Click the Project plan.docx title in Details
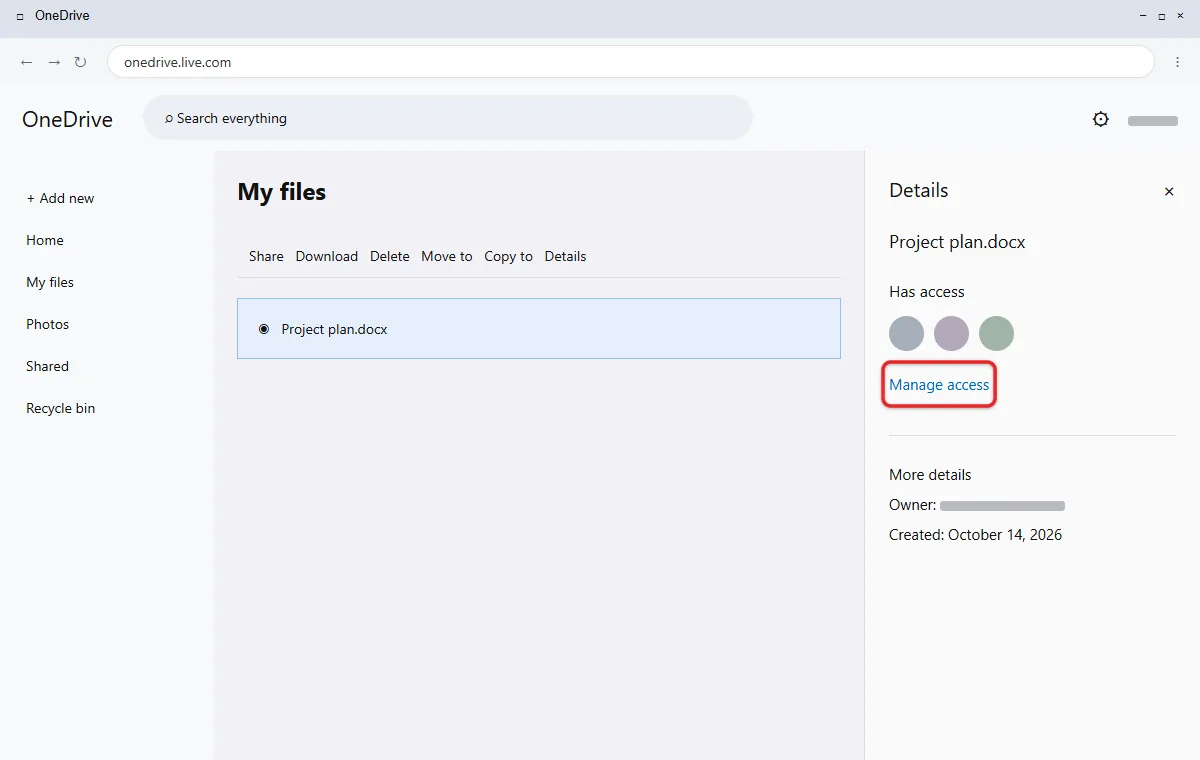1200x760 pixels. tap(957, 242)
